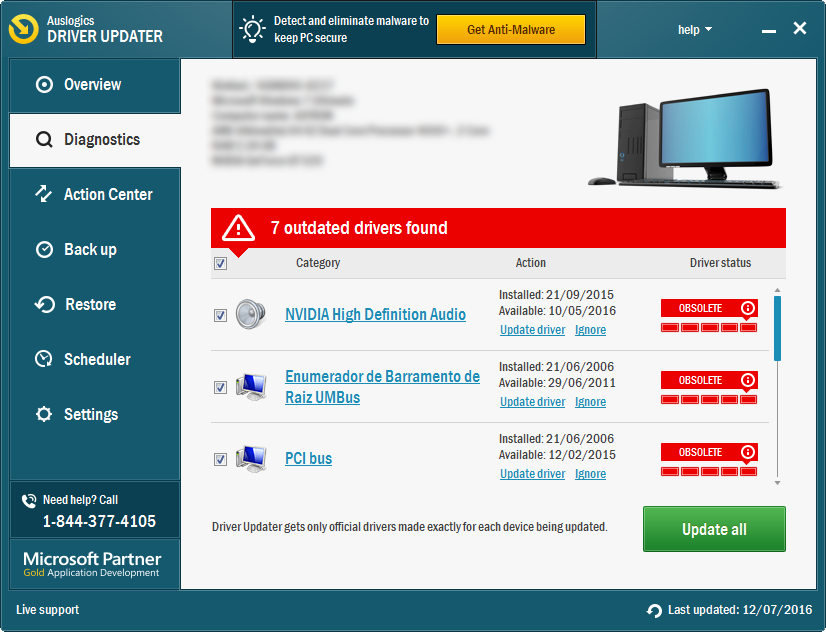Image resolution: width=826 pixels, height=632 pixels.
Task: Go to the Action Center tab
Action: coord(95,194)
